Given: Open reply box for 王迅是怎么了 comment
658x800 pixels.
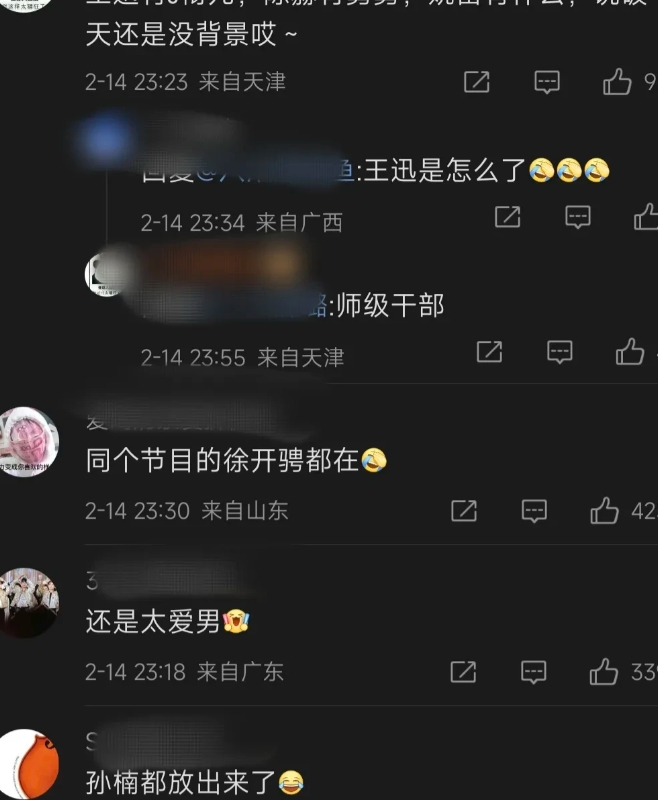Looking at the screenshot, I should [x=578, y=217].
